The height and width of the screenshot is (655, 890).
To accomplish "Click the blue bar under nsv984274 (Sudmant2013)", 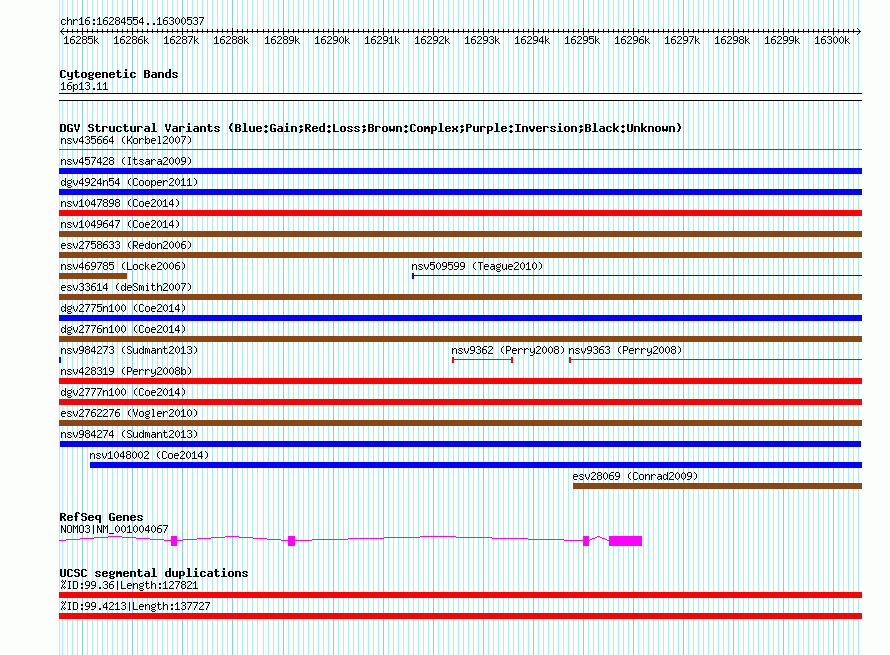I will click(460, 444).
